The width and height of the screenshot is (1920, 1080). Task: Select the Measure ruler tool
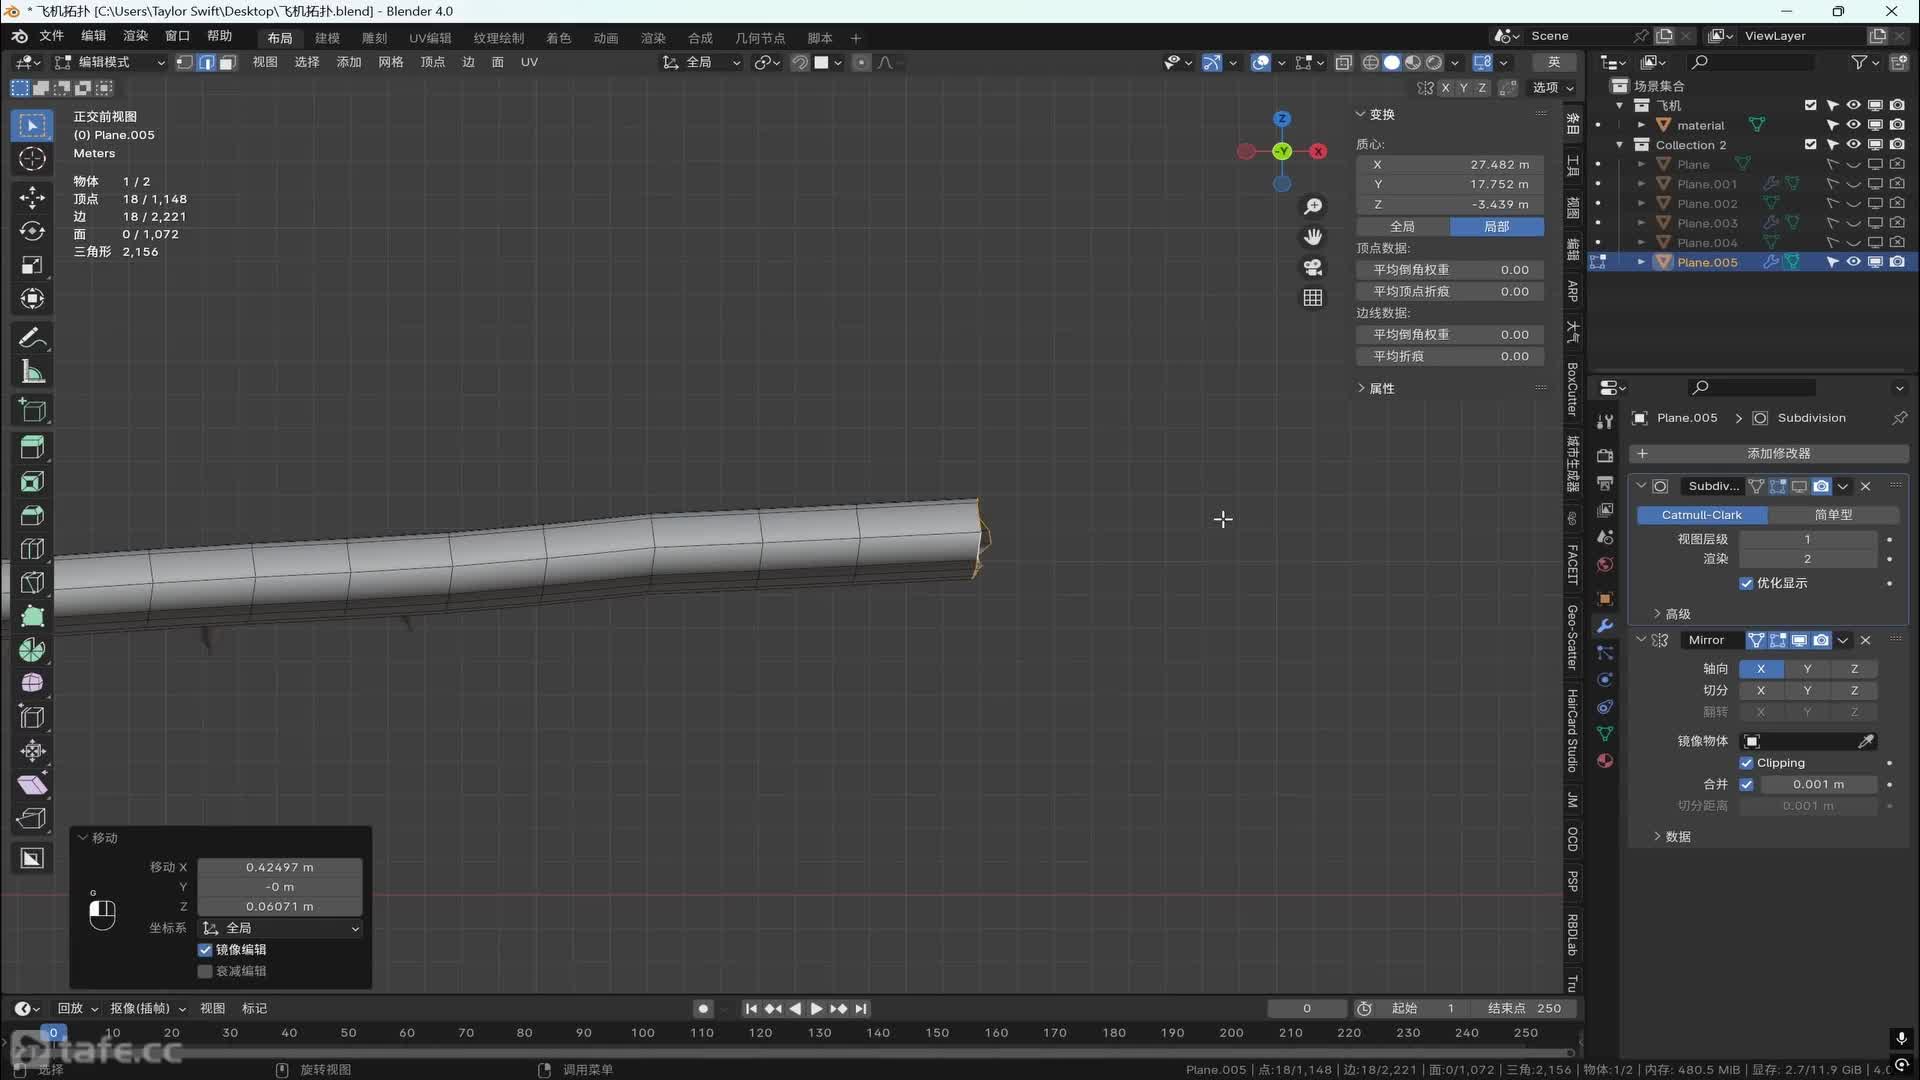(32, 372)
